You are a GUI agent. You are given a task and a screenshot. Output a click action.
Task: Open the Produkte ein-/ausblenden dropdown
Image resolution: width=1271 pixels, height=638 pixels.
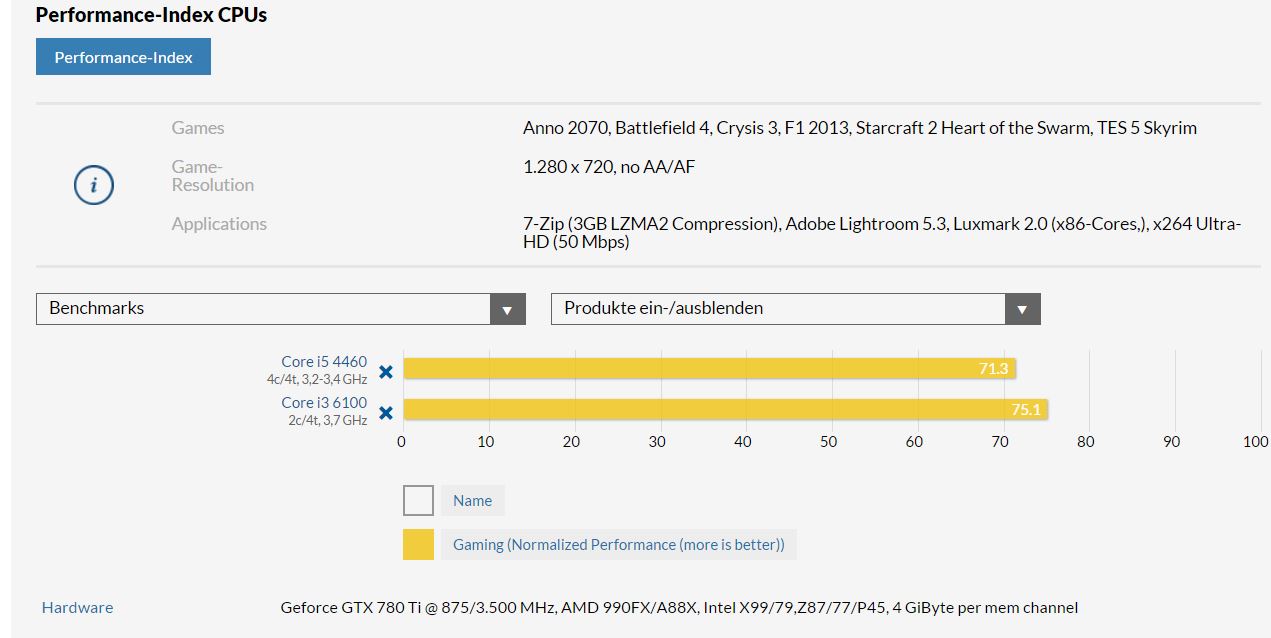[796, 309]
